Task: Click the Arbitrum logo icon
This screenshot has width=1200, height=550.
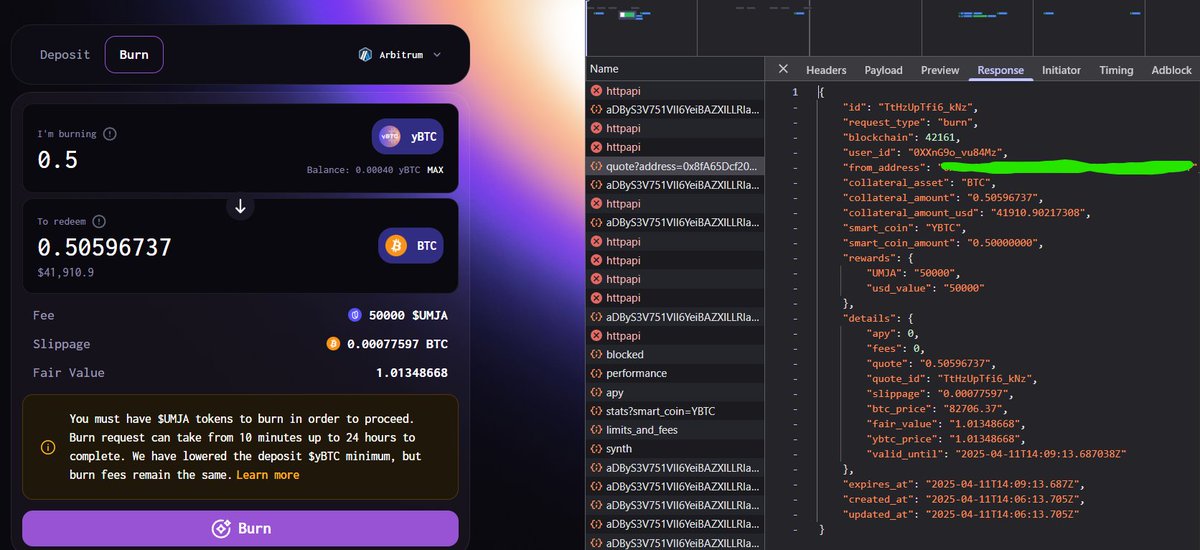Action: [365, 54]
